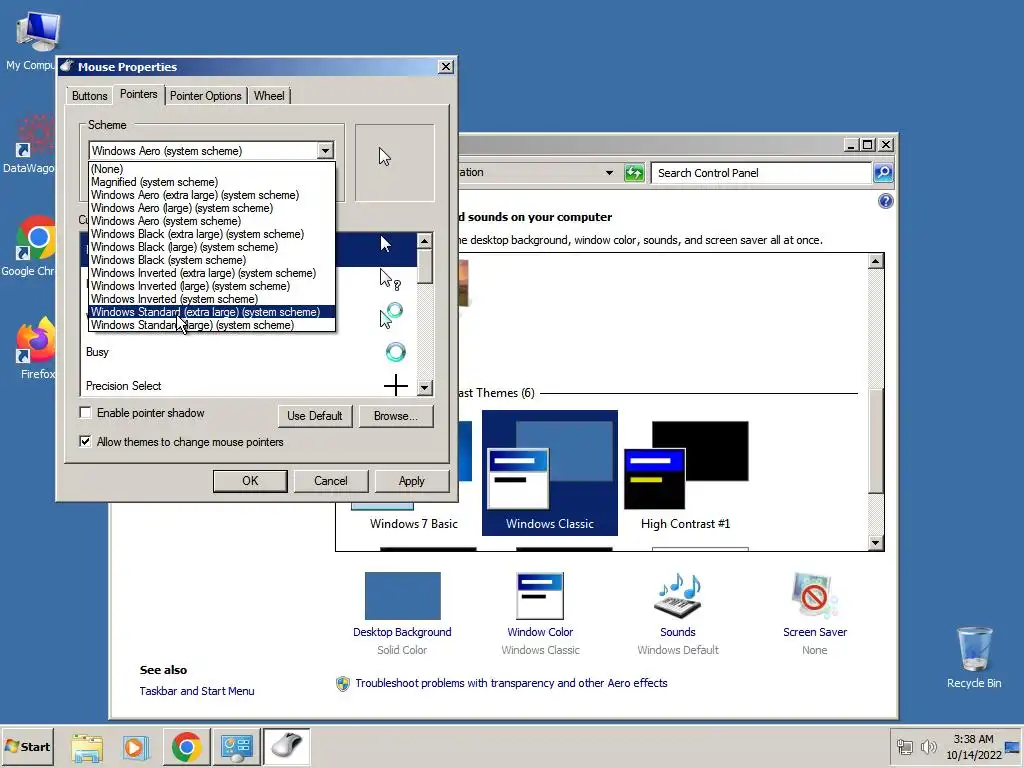Select the Help Select pointer icon
The height and width of the screenshot is (768, 1024).
pyautogui.click(x=389, y=280)
